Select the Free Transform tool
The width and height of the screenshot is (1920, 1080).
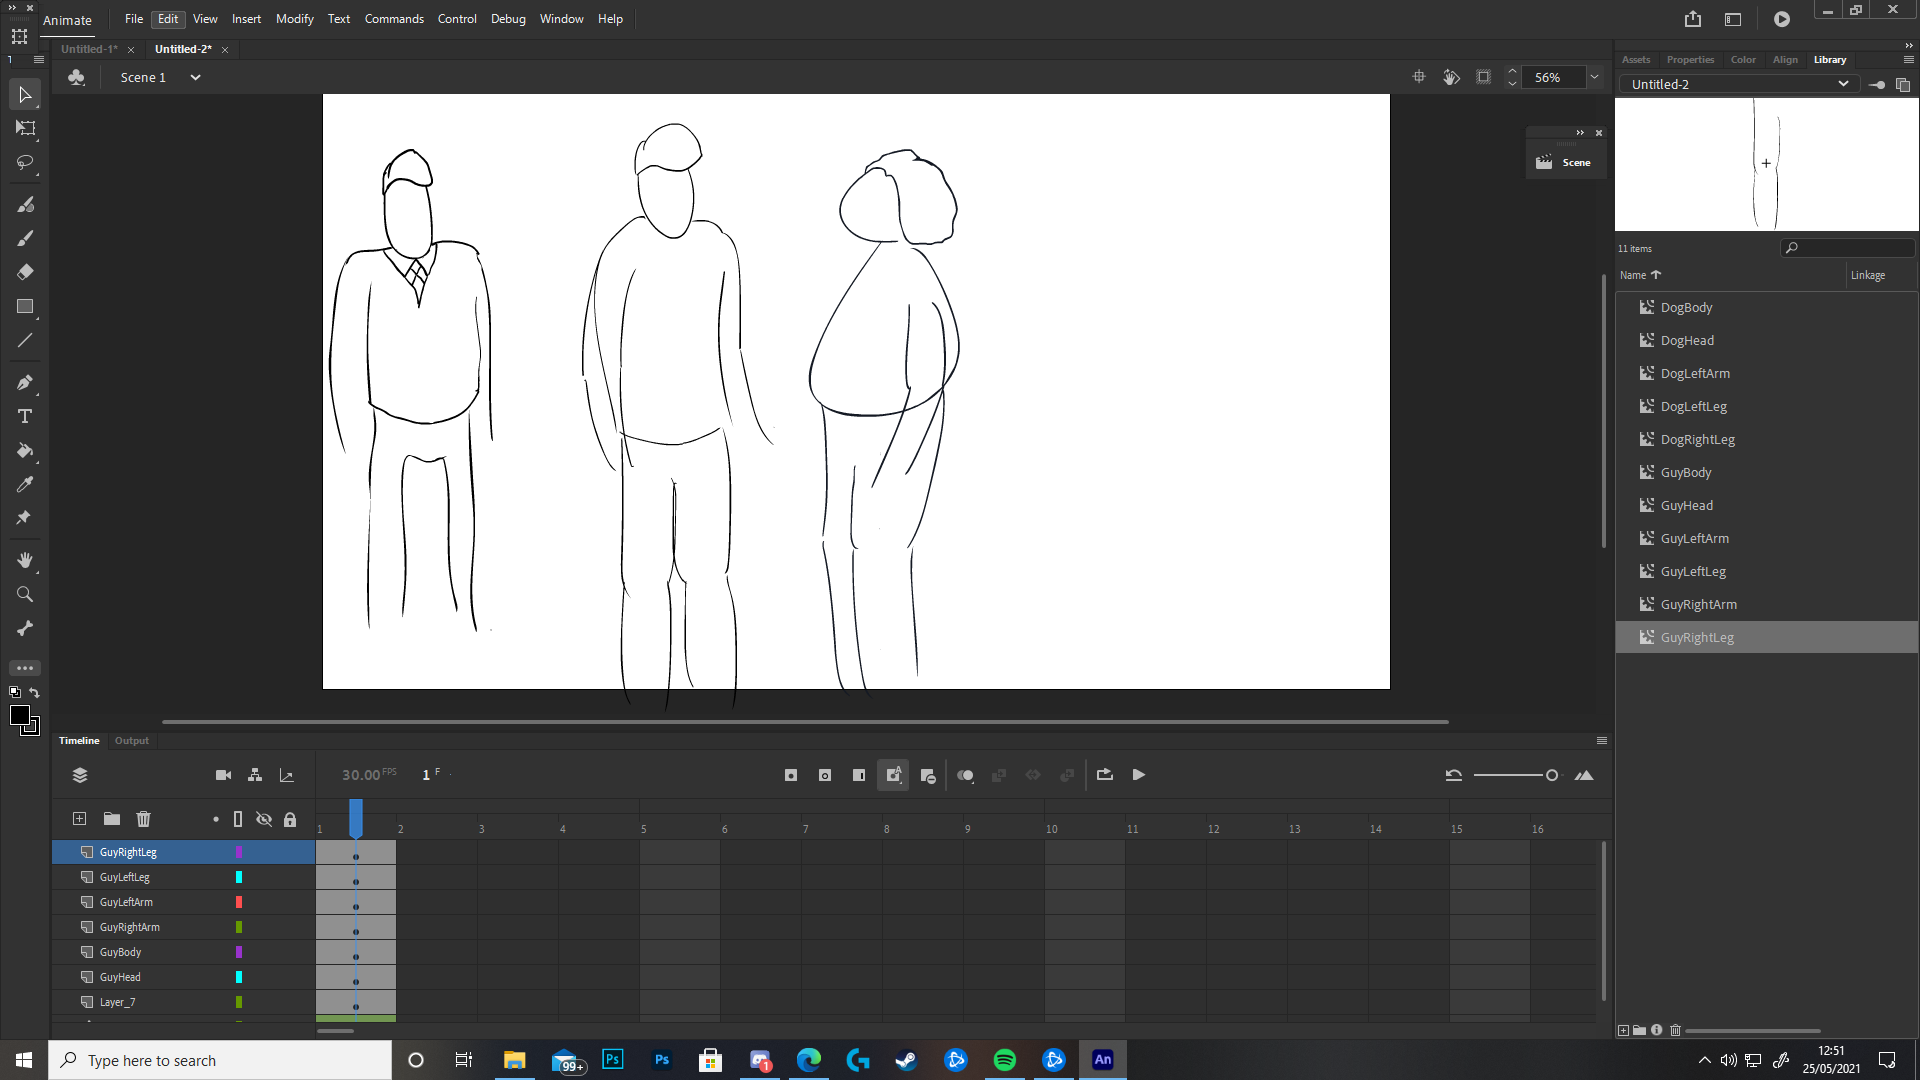25,128
